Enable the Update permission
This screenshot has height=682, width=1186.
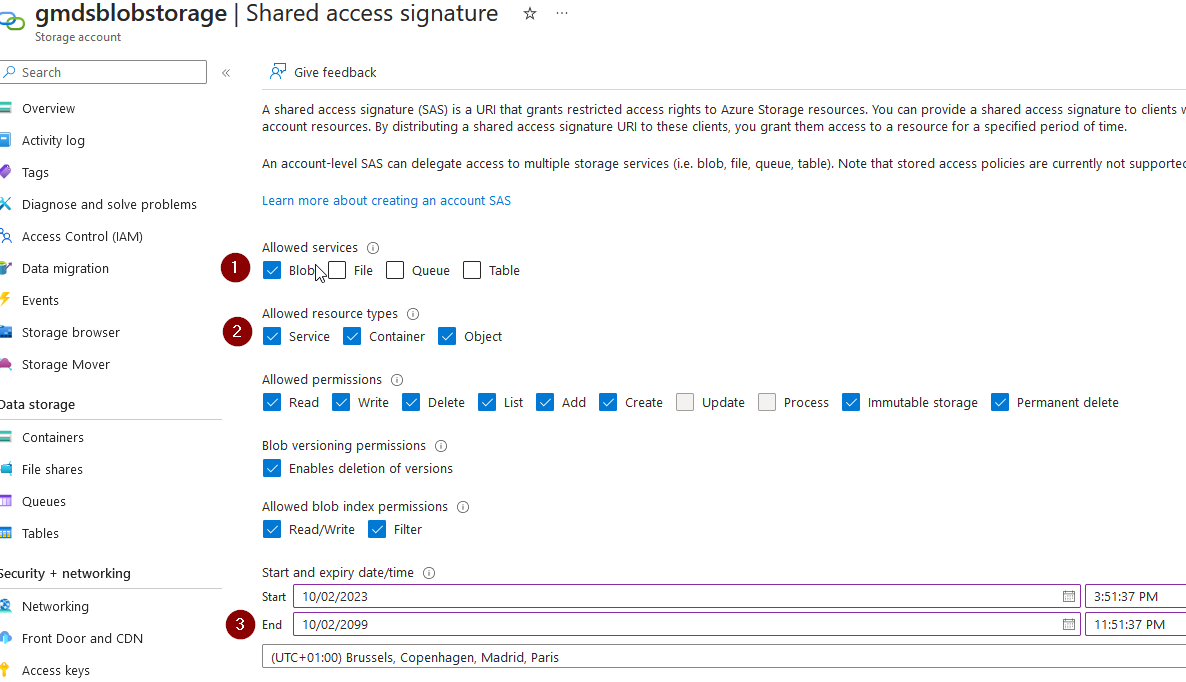tap(685, 402)
